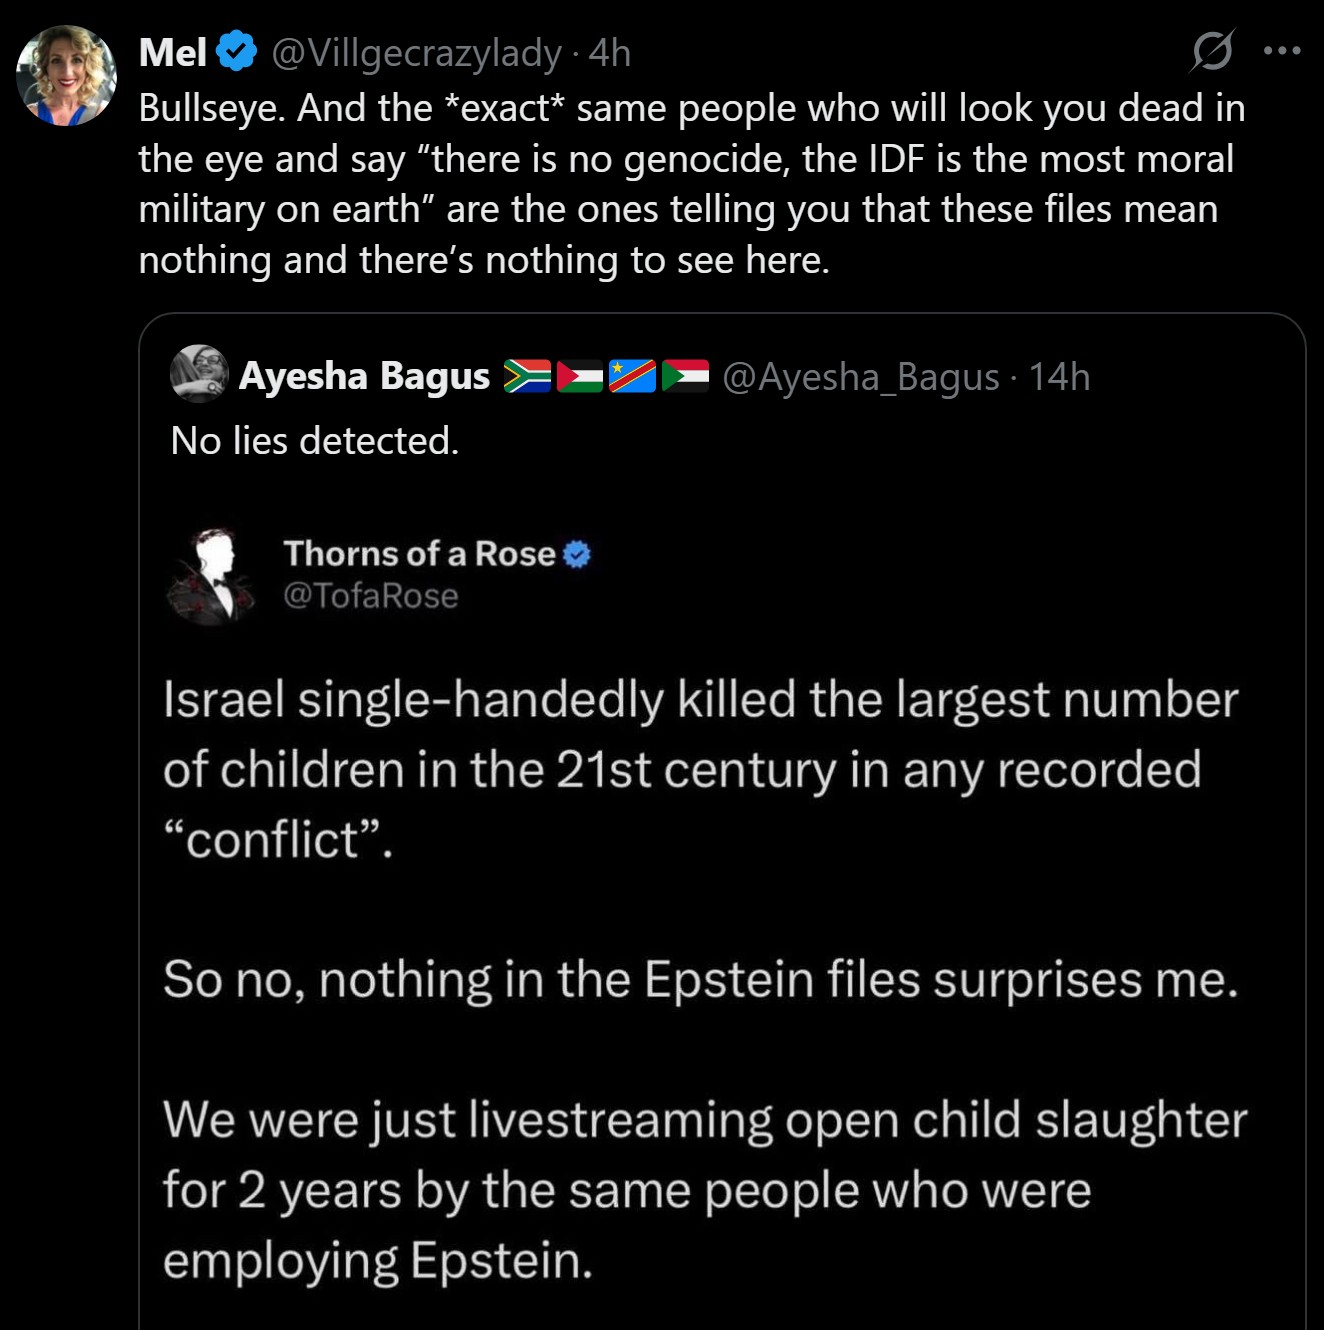The width and height of the screenshot is (1324, 1330).
Task: Click the Thorns of a Rose avatar
Action: pyautogui.click(x=211, y=576)
